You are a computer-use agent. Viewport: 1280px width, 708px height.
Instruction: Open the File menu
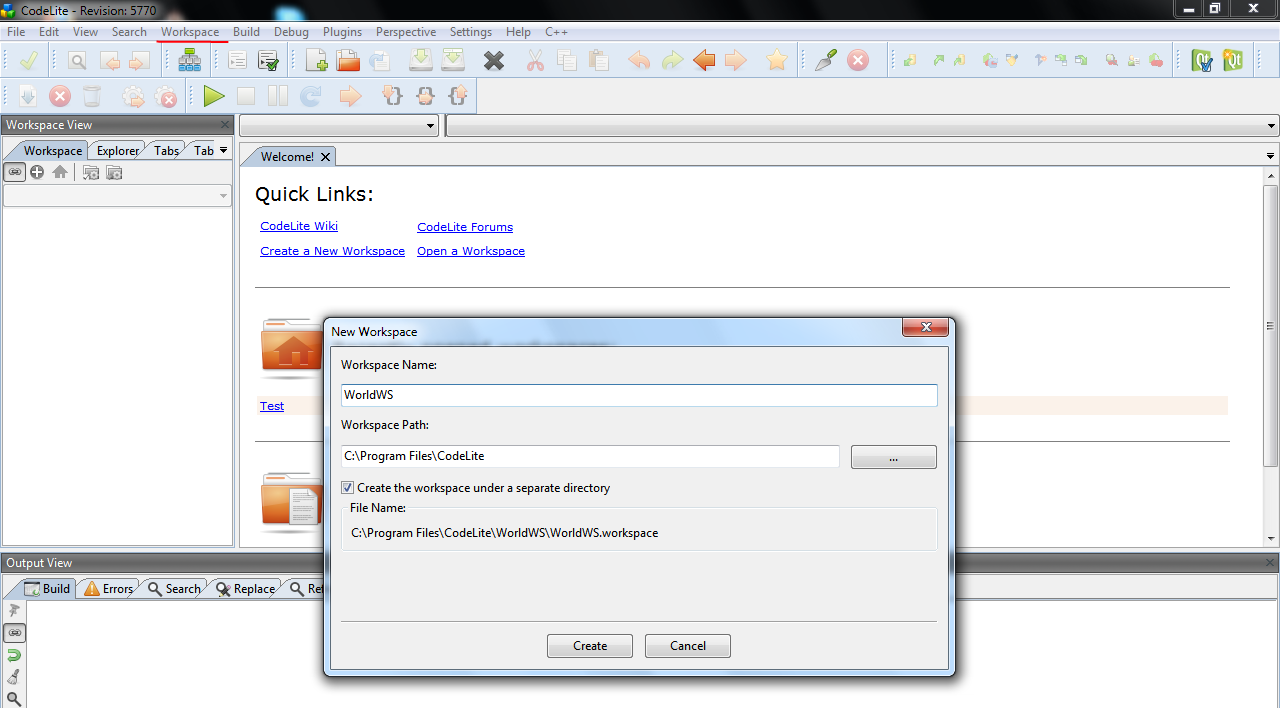click(x=16, y=32)
